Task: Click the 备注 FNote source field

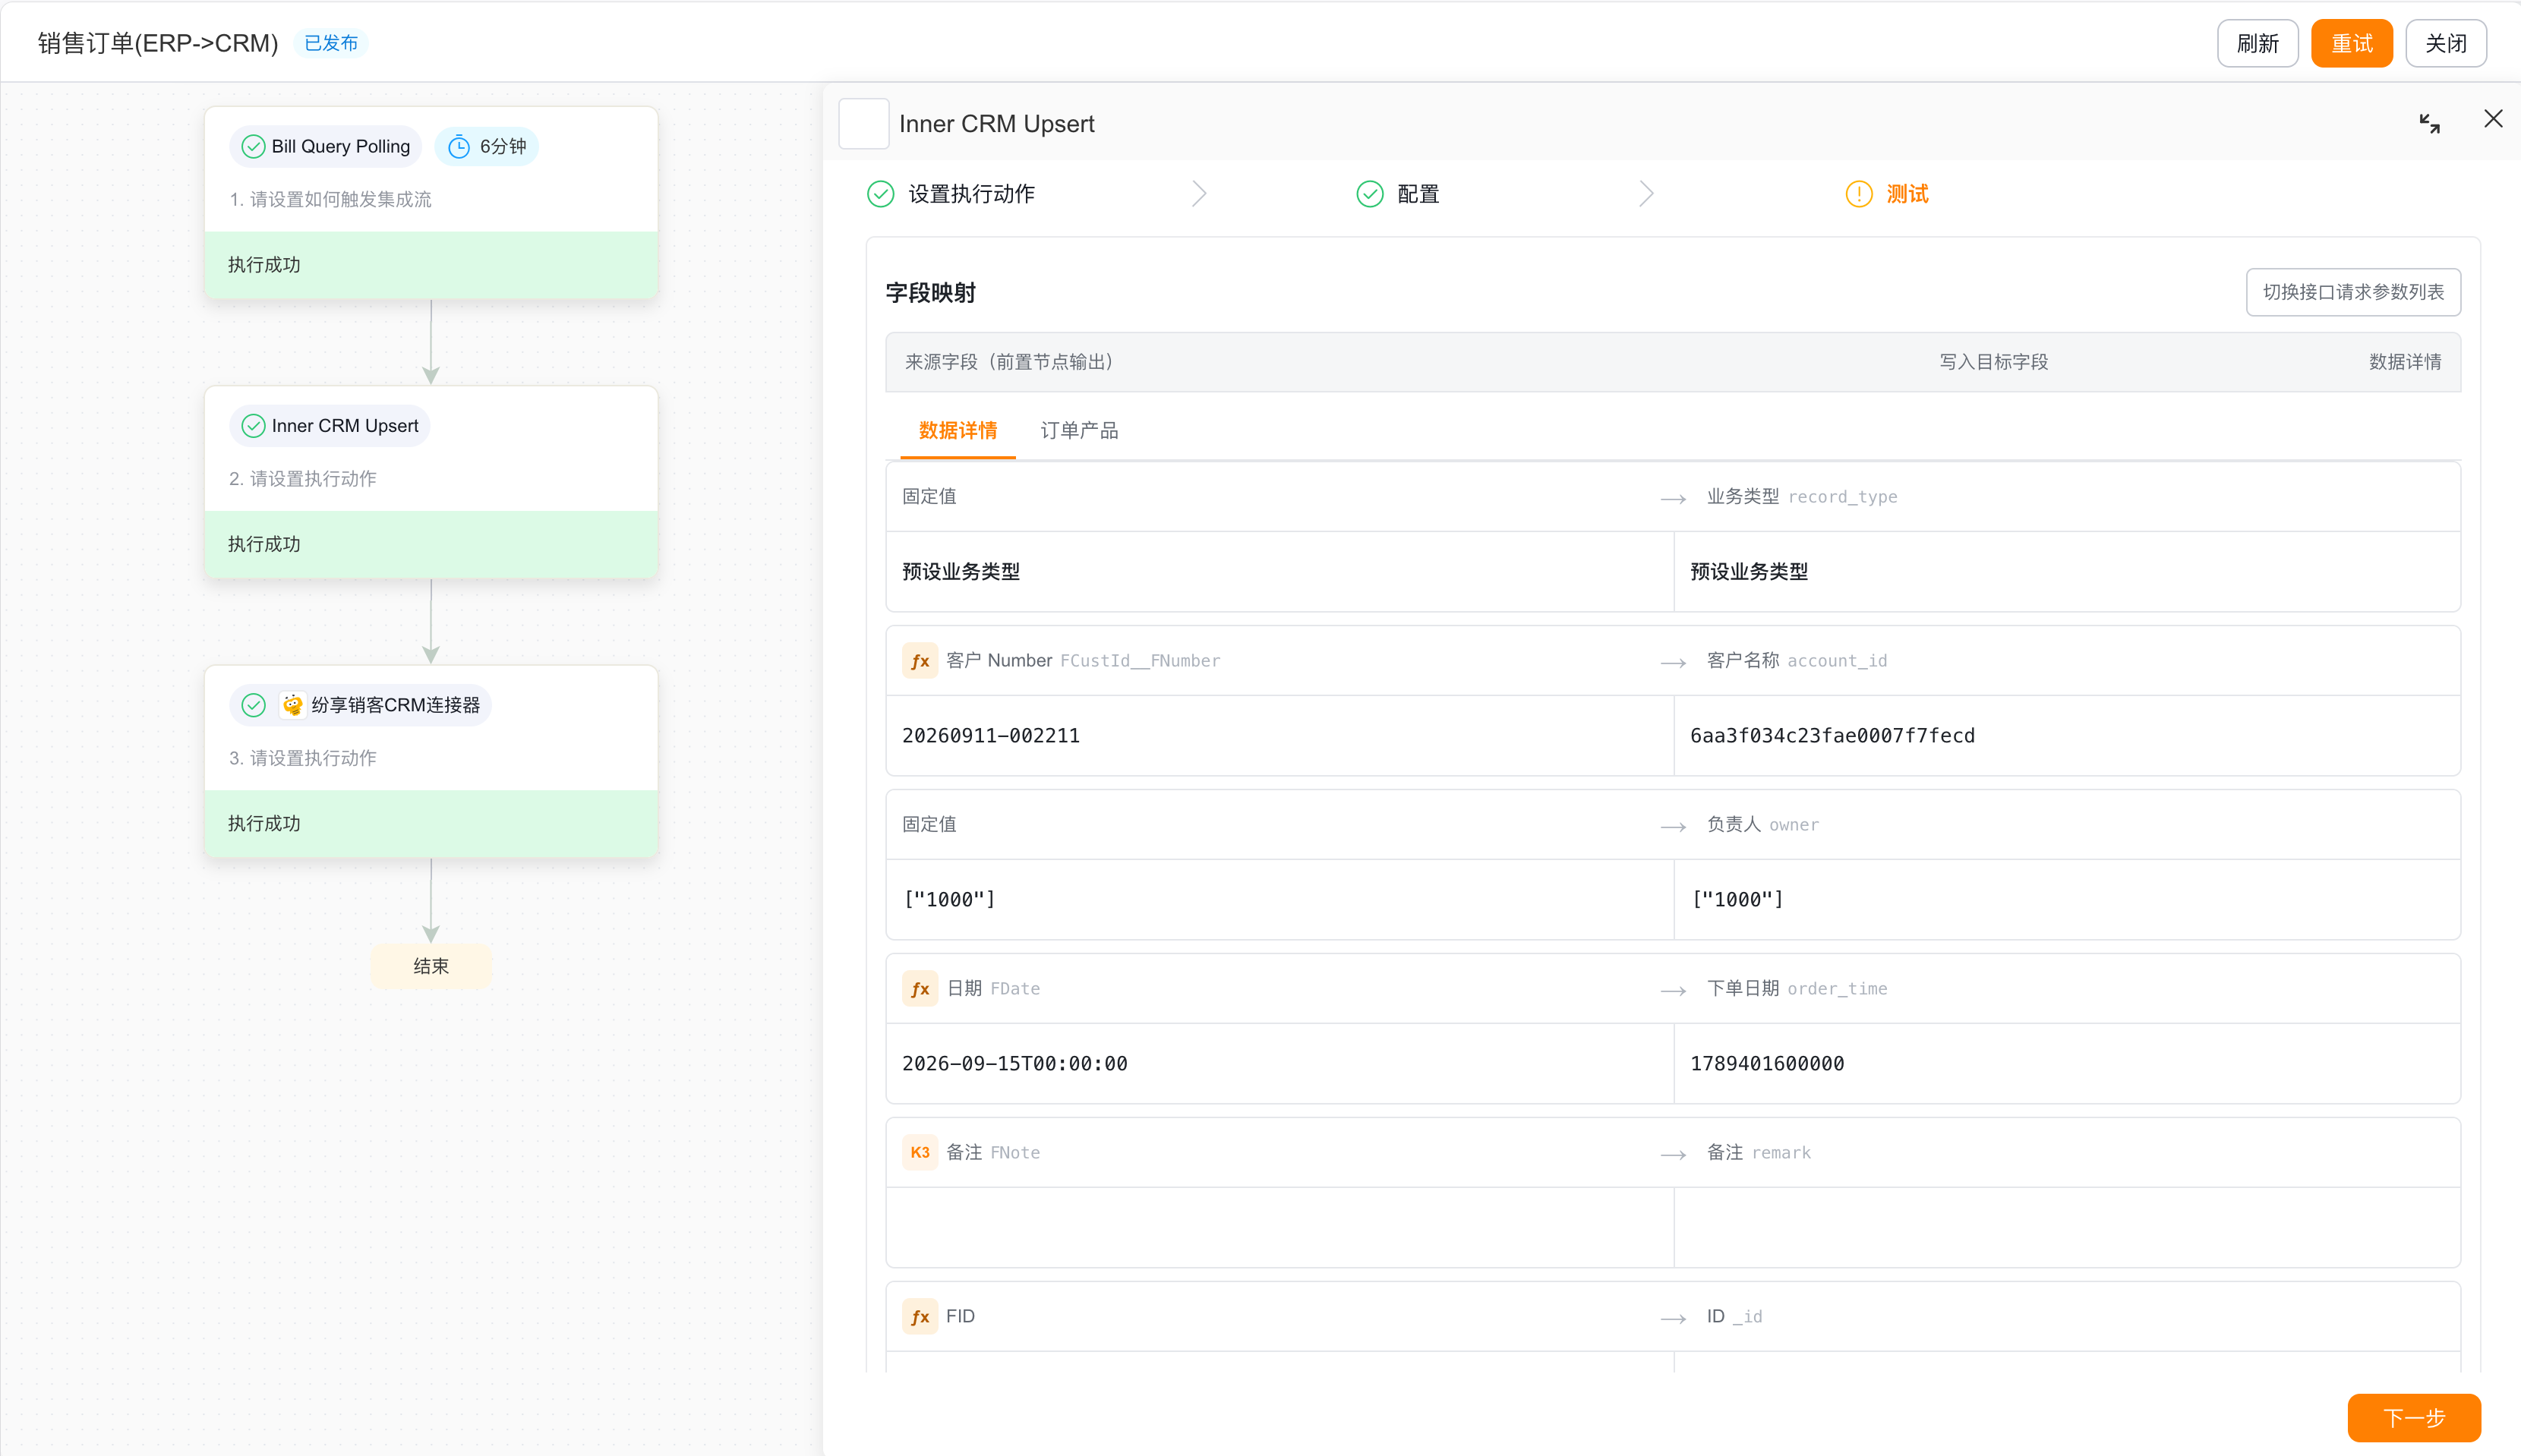Action: (x=993, y=1153)
